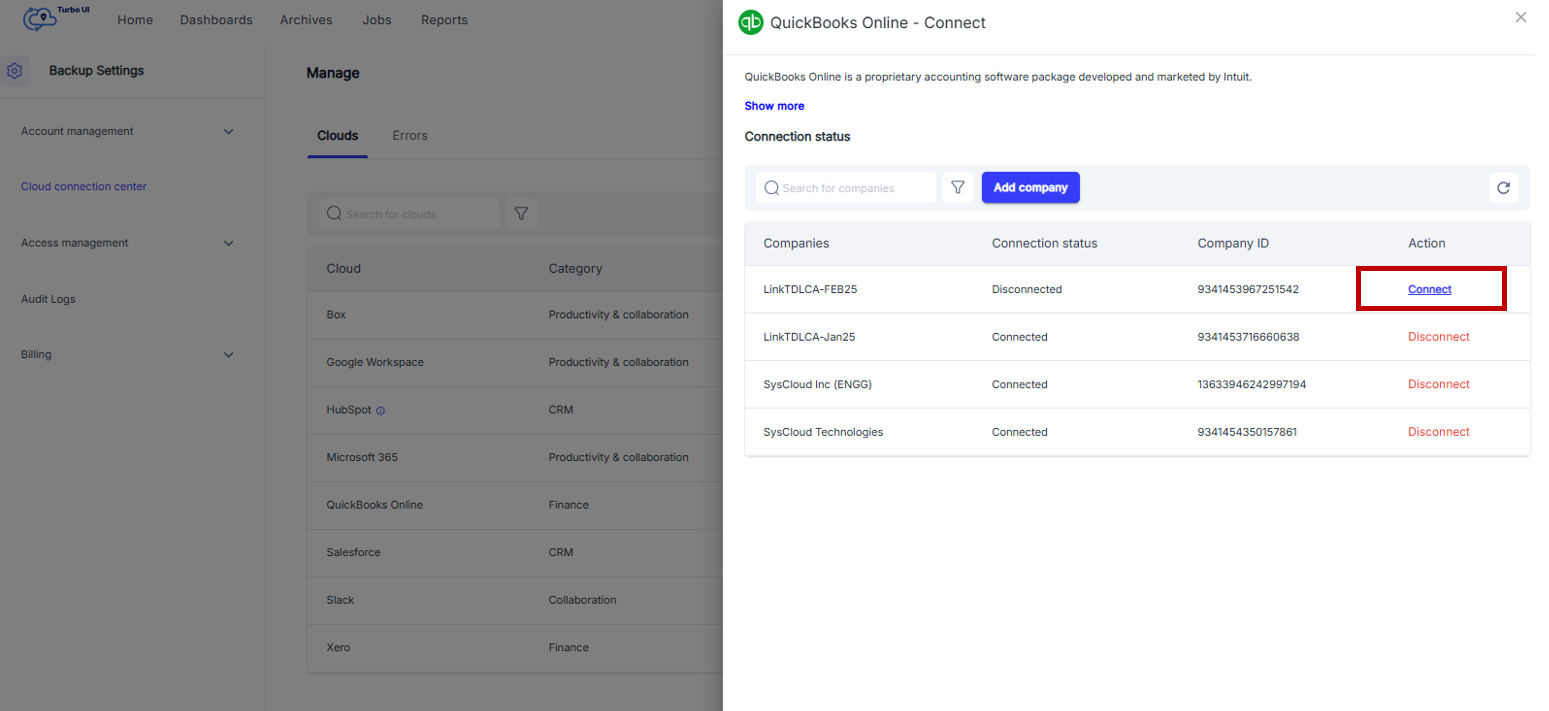Focus the Search for clouds field
Viewport: 1549px width, 711px height.
(409, 213)
